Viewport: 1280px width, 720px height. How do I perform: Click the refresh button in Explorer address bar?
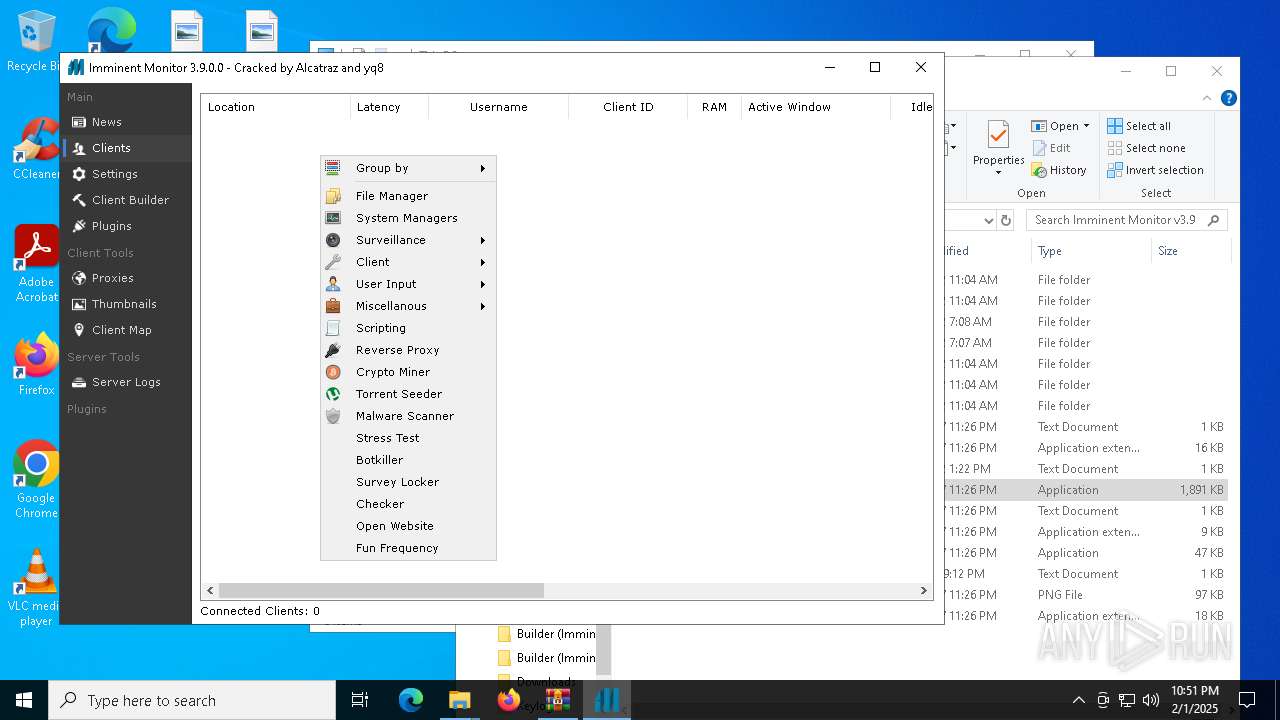[1006, 220]
